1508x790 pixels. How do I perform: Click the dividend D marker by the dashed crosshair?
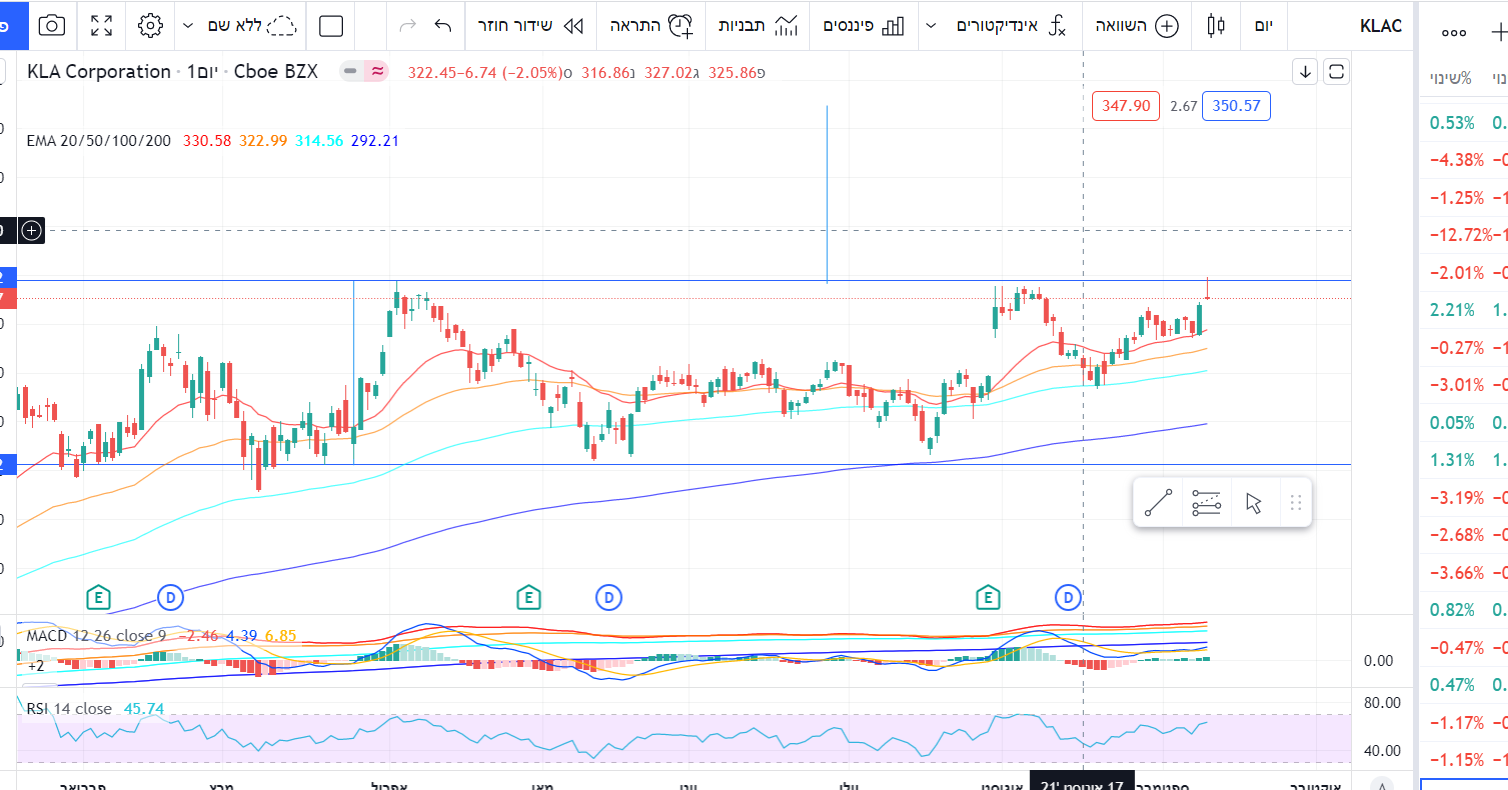point(1069,598)
